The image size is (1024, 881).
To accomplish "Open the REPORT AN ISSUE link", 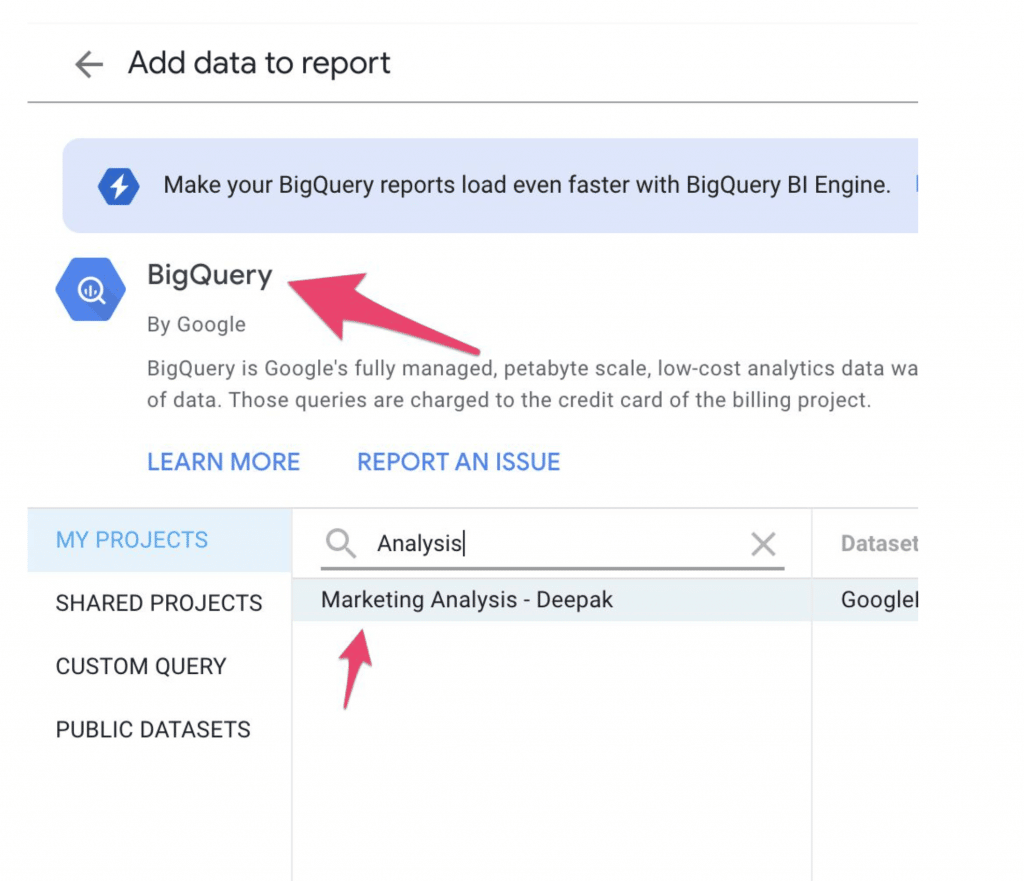I will point(458,462).
